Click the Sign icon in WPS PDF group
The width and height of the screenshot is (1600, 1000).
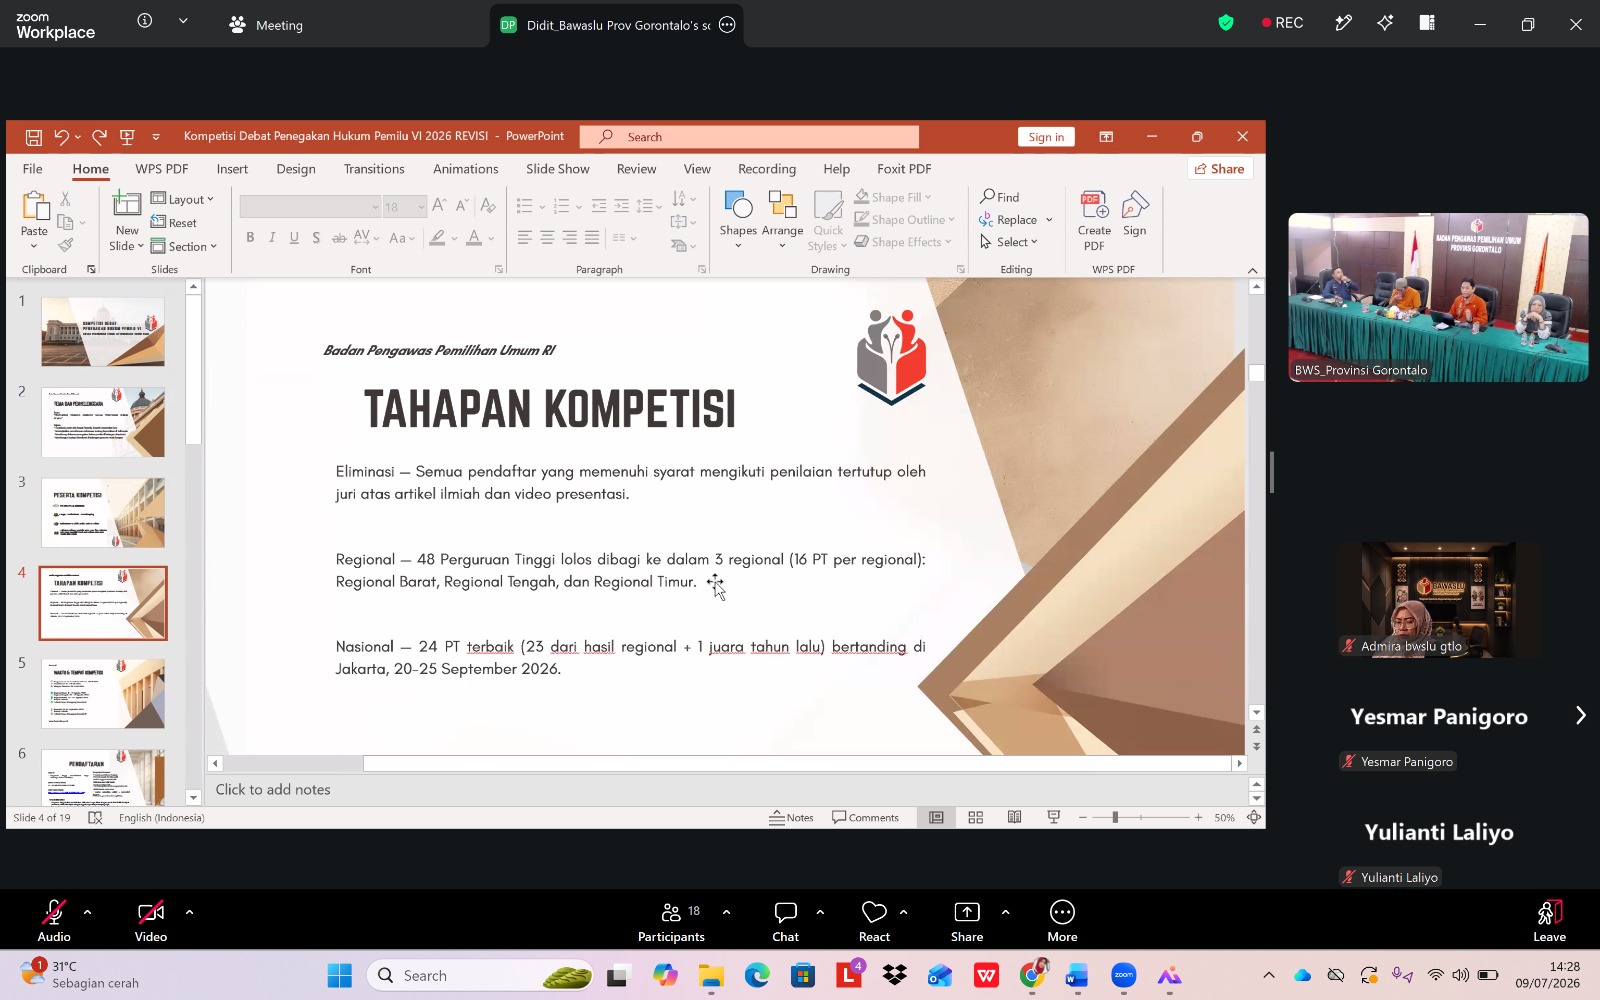pos(1135,205)
